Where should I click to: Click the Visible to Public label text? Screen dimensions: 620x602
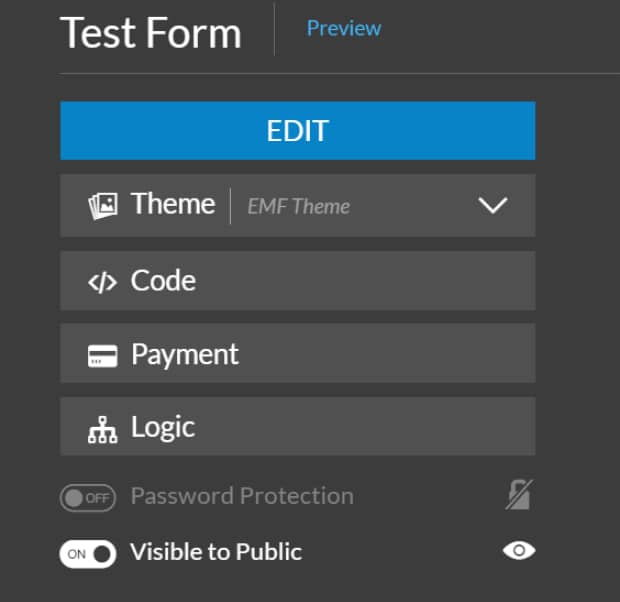(216, 552)
